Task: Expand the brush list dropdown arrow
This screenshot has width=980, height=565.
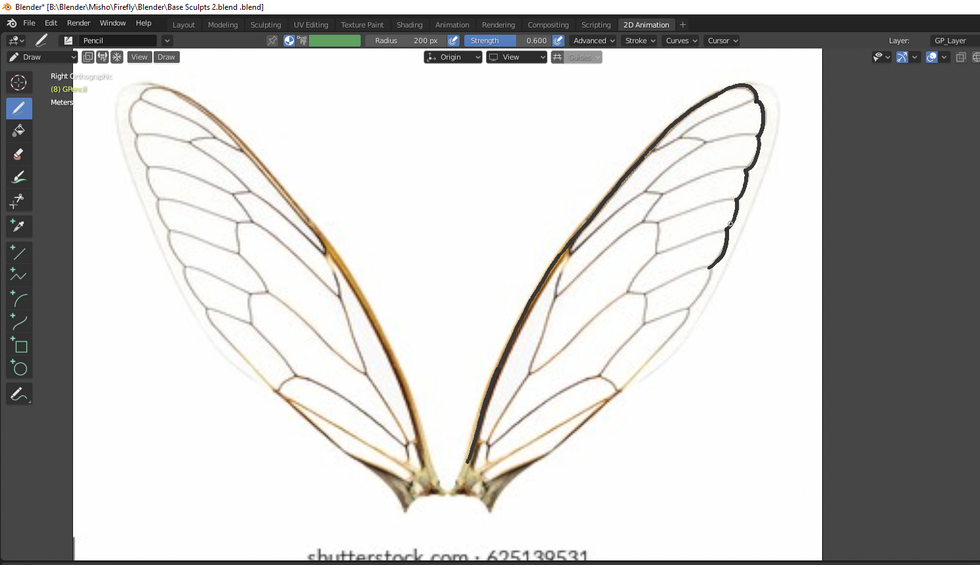Action: 167,41
